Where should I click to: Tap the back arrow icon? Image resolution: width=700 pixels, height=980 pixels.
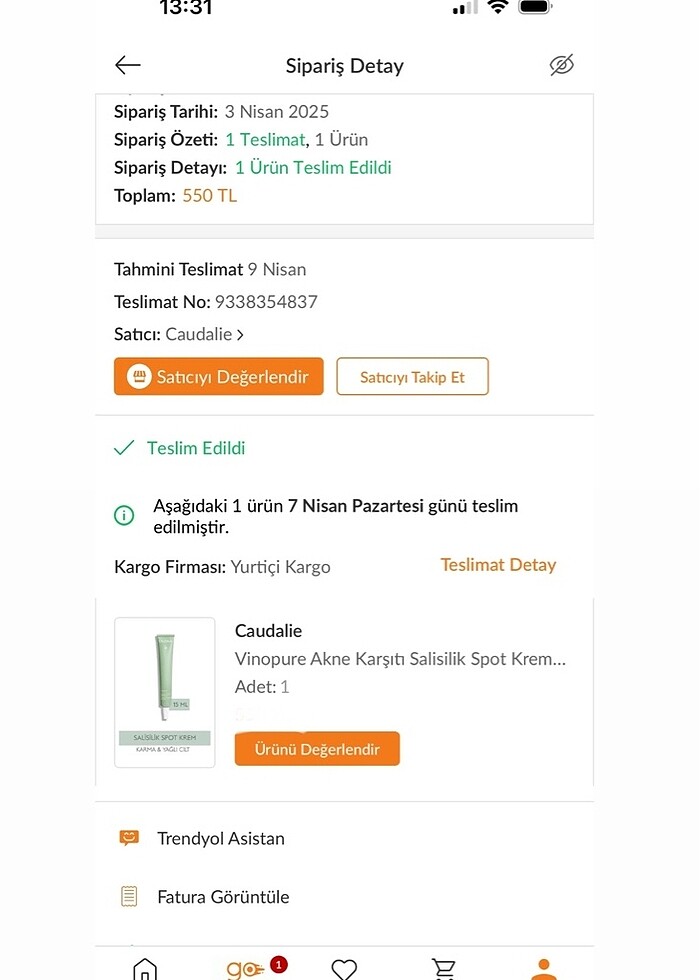click(x=128, y=66)
